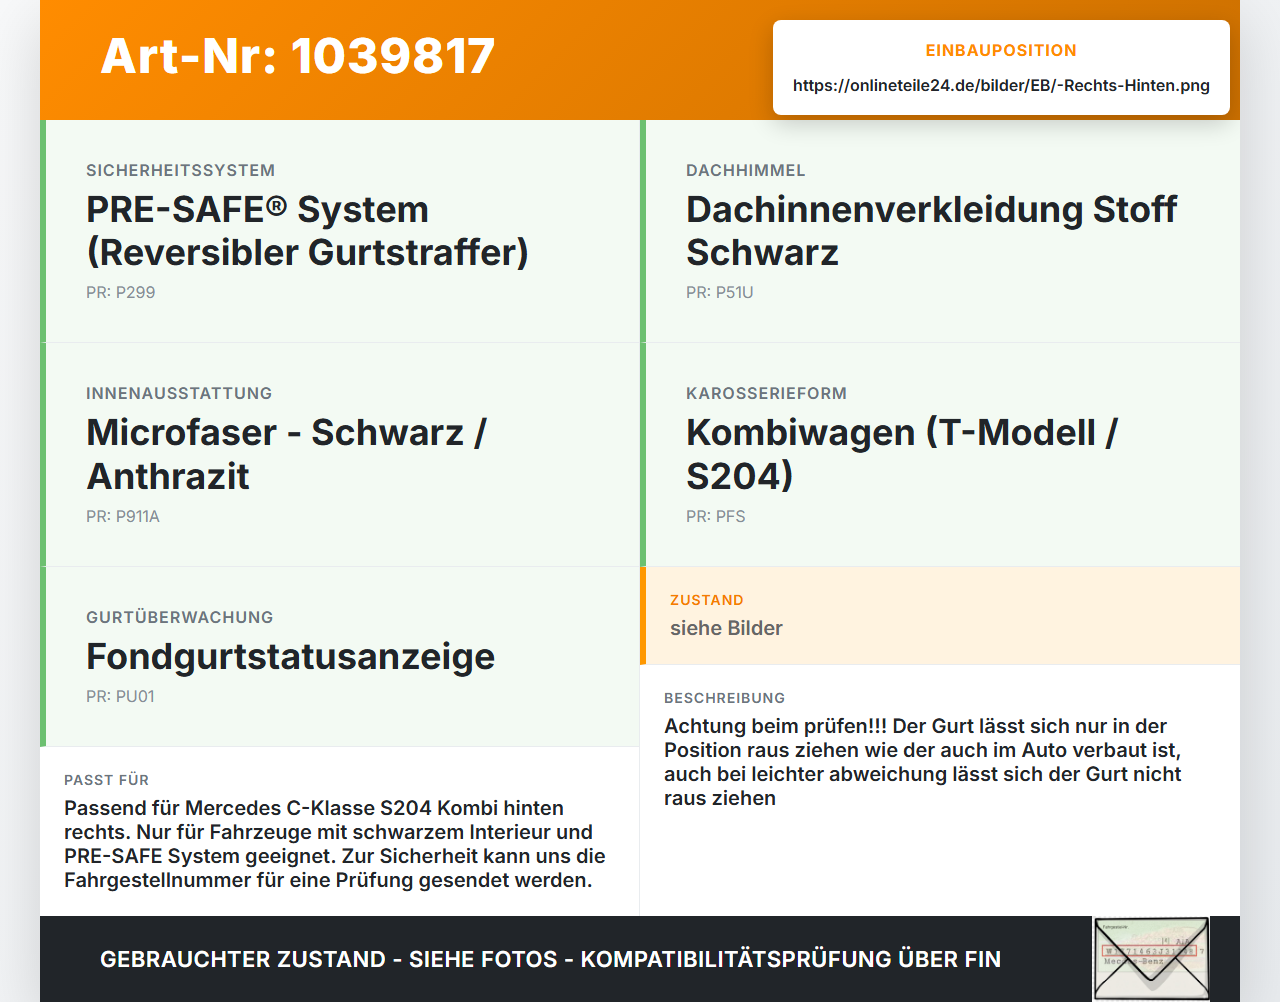
Task: Click the PASST FÜR label
Action: [106, 780]
